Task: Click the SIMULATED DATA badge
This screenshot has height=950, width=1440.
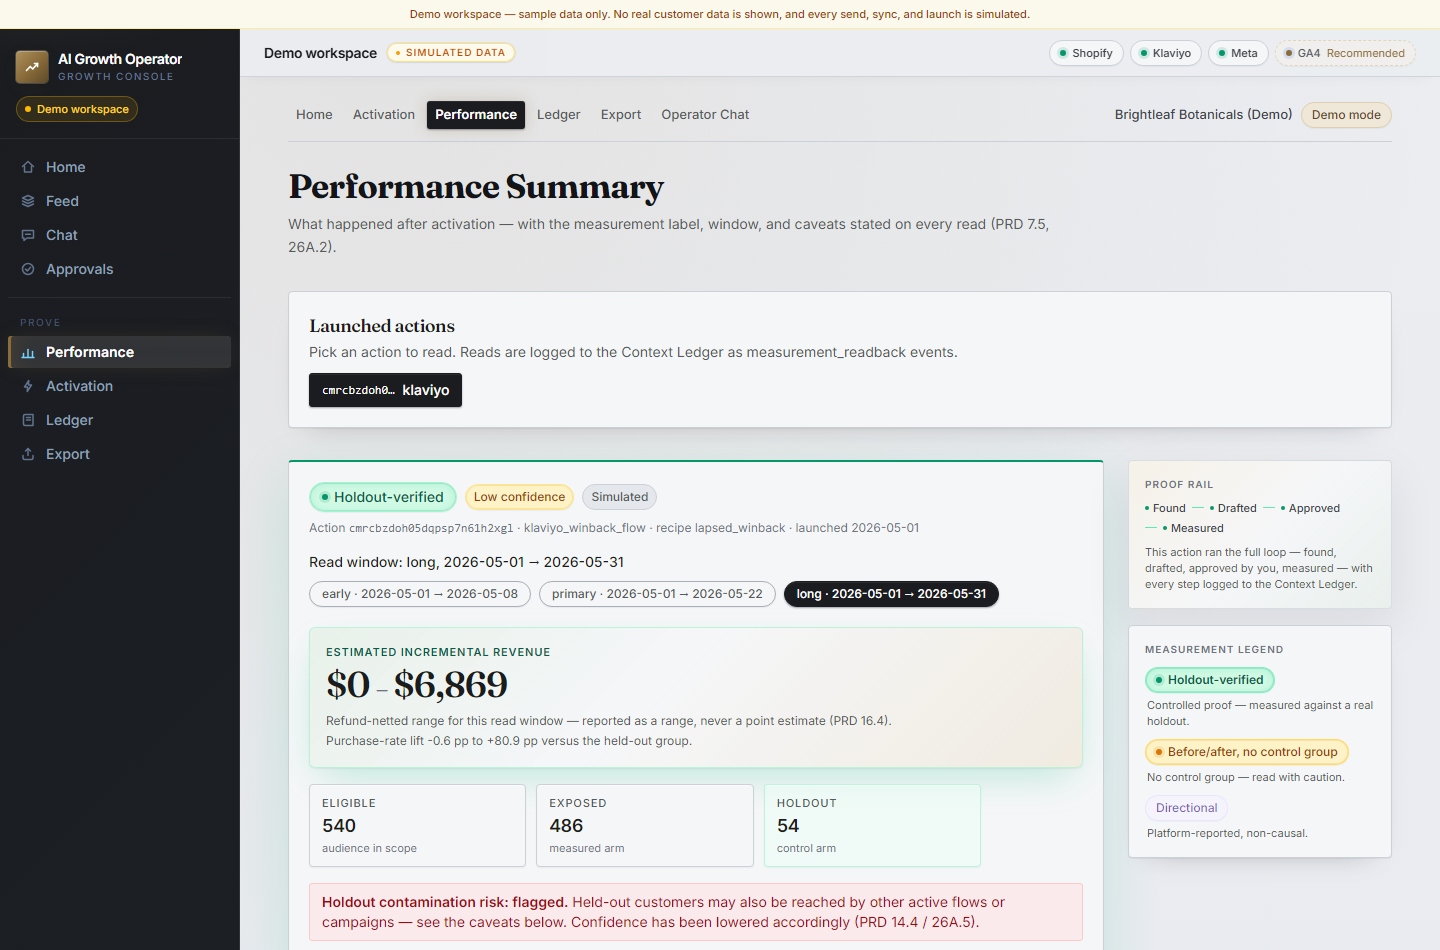Action: 451,53
